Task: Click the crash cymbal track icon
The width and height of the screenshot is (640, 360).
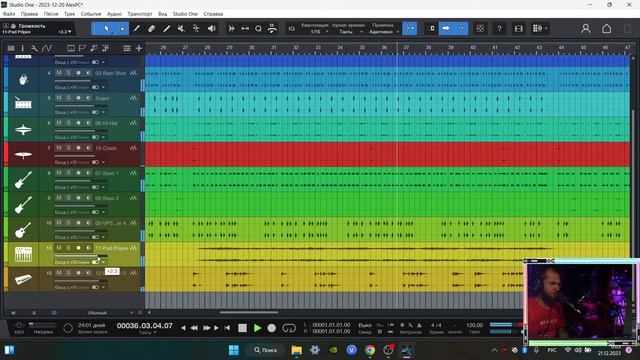Action: pos(23,155)
